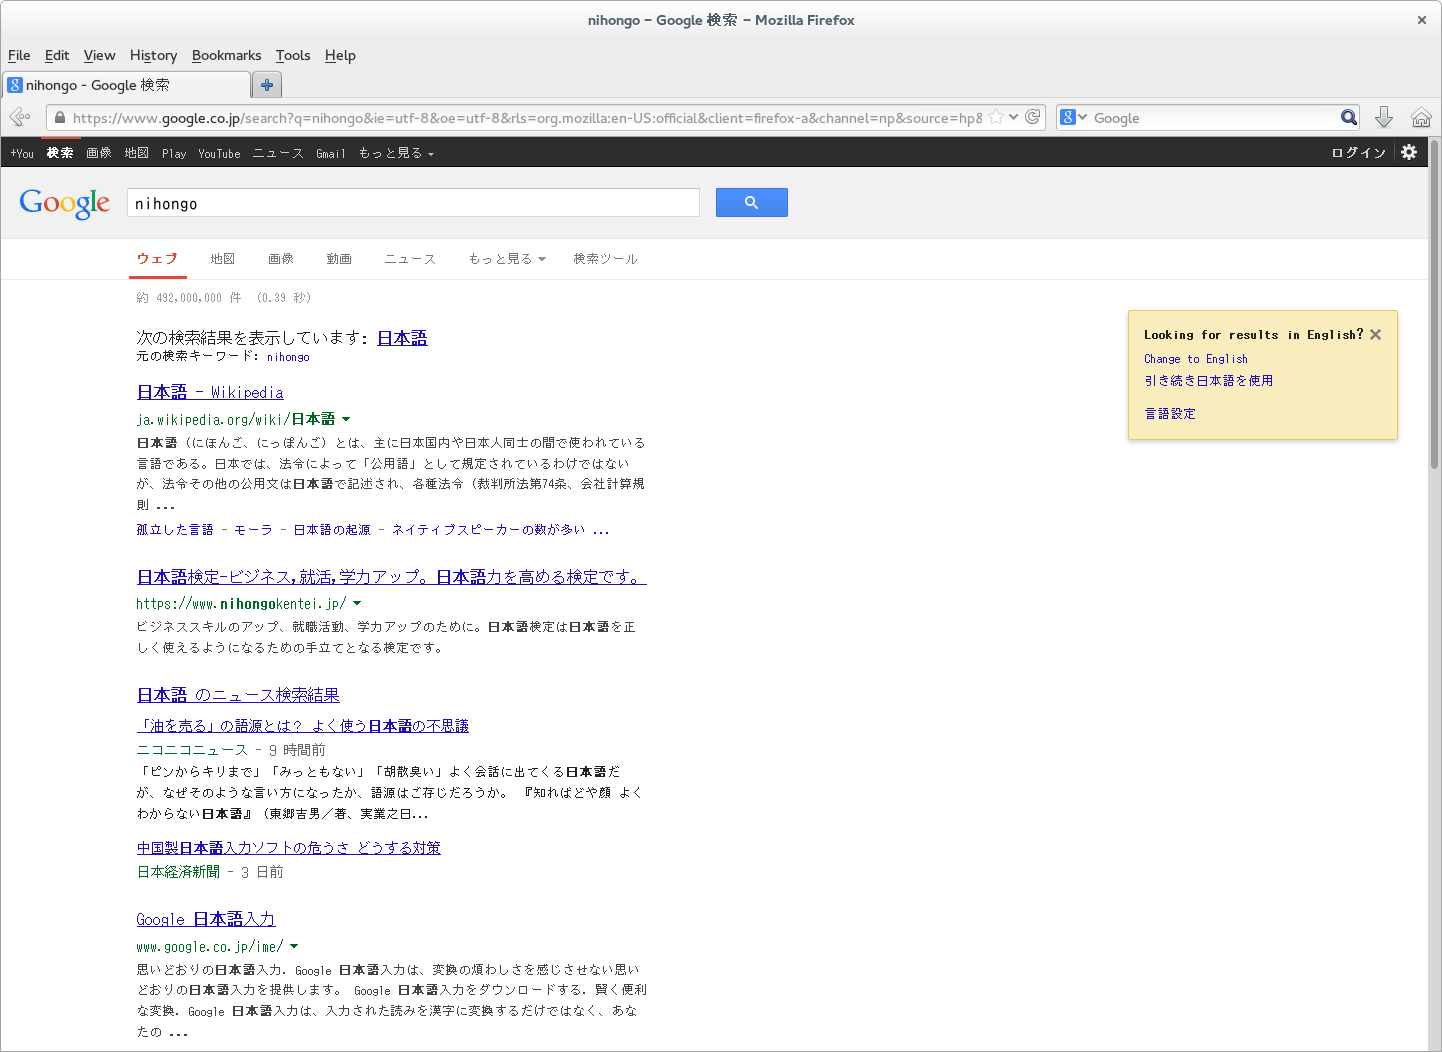1442x1052 pixels.
Task: Click the 日本語の起源 sitelink
Action: point(332,530)
